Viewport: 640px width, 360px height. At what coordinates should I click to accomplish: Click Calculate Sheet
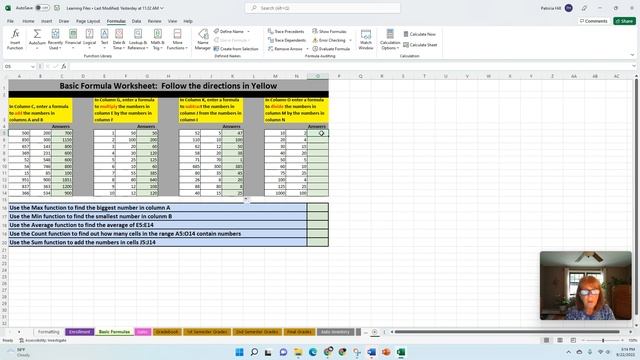(x=420, y=45)
